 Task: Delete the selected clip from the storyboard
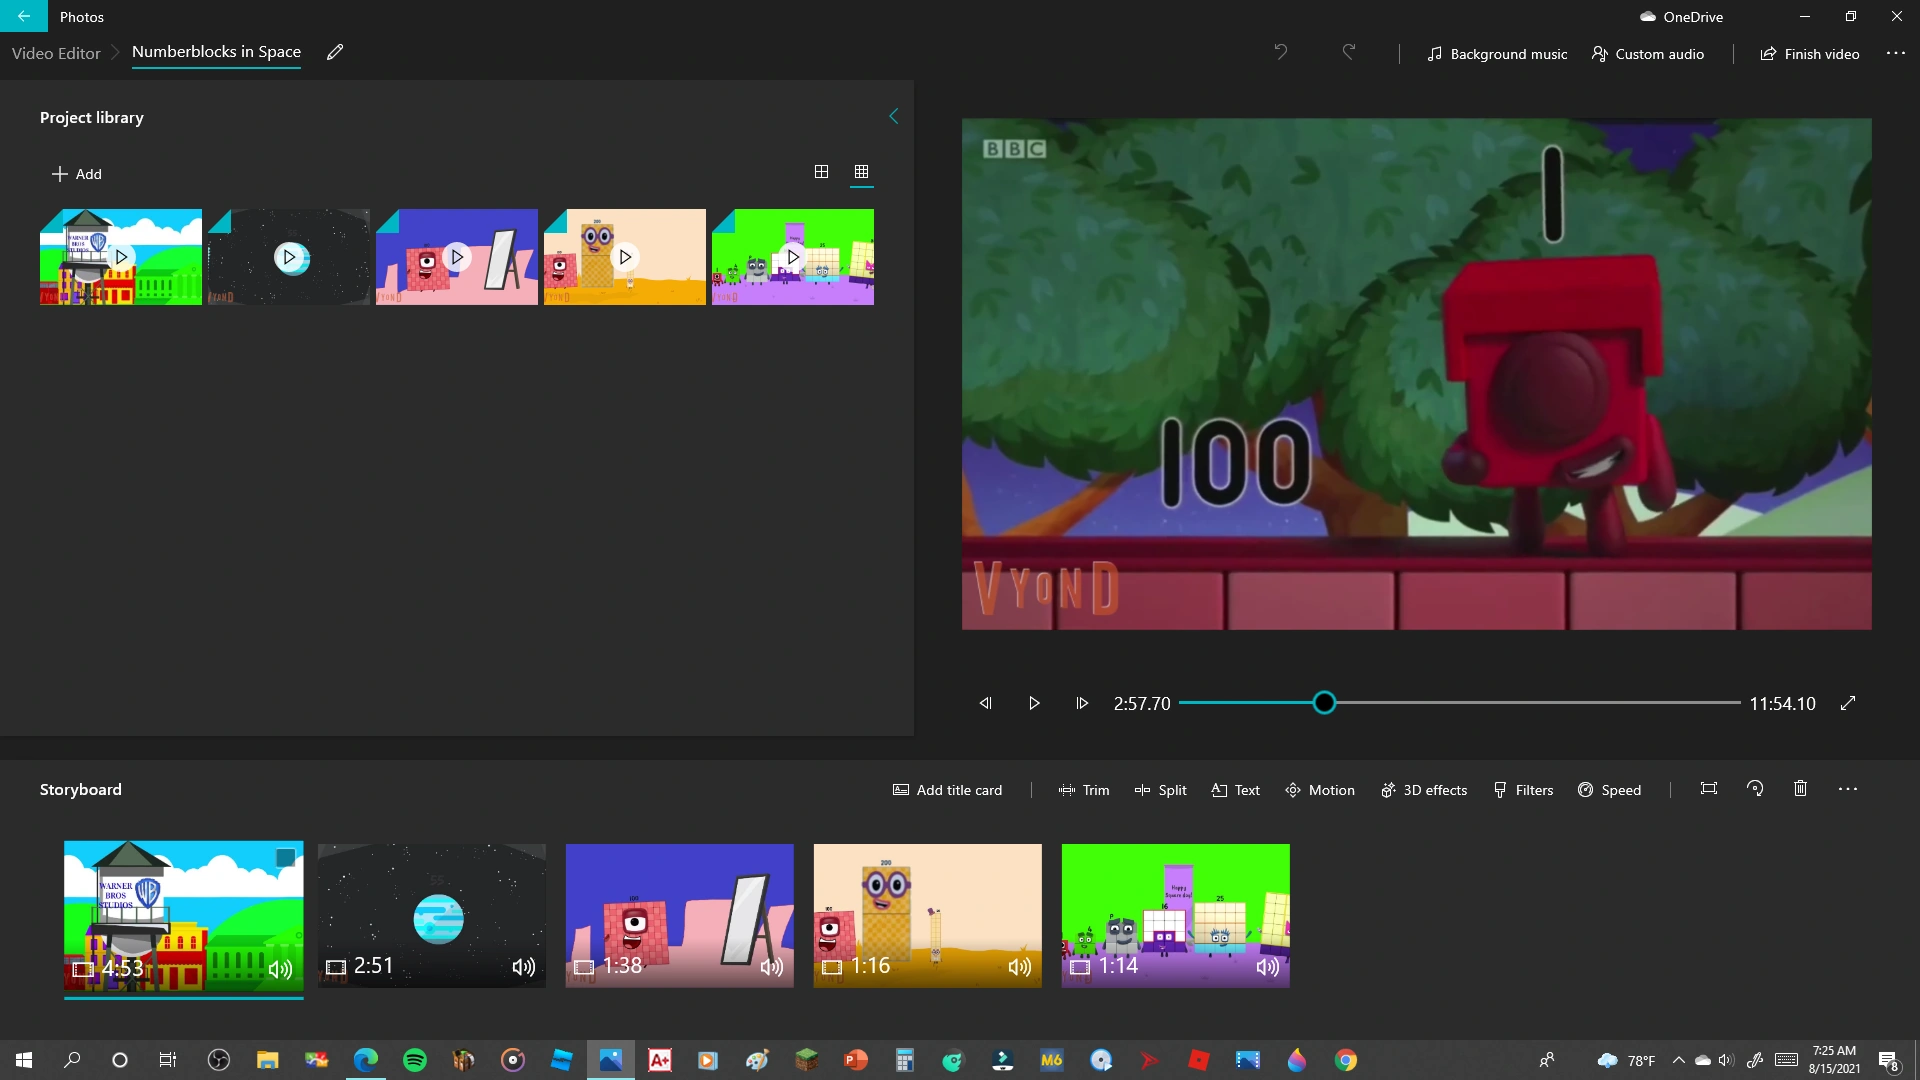pyautogui.click(x=1800, y=789)
